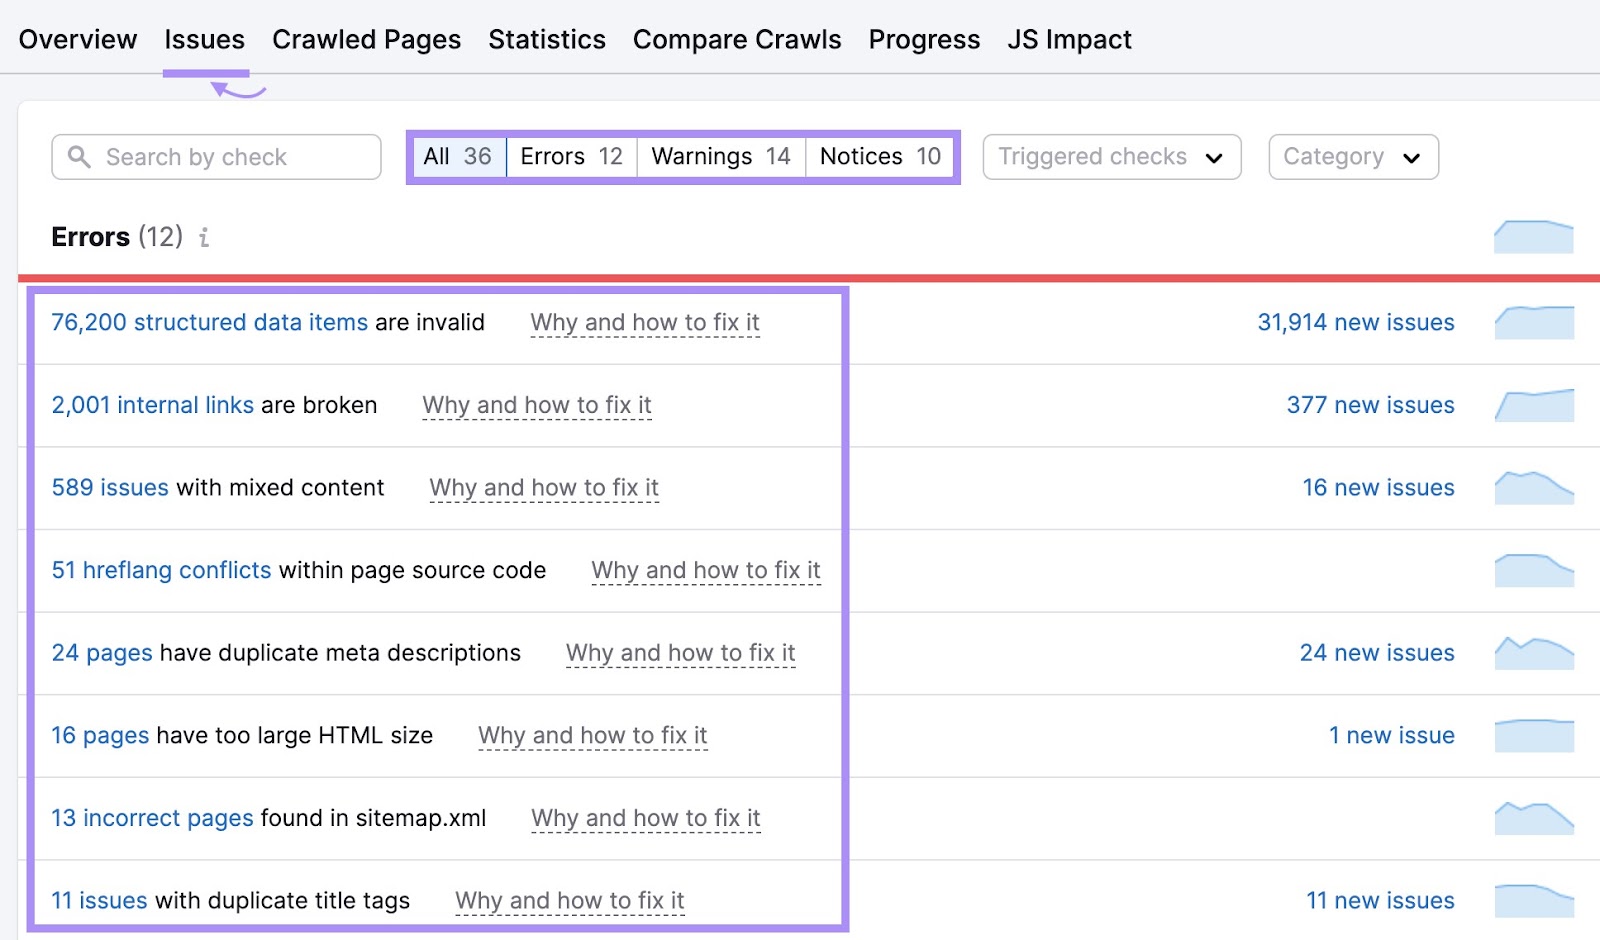Screen dimensions: 1600x940
Task: Open the trend sparkline next to Errors header
Action: (x=1534, y=237)
